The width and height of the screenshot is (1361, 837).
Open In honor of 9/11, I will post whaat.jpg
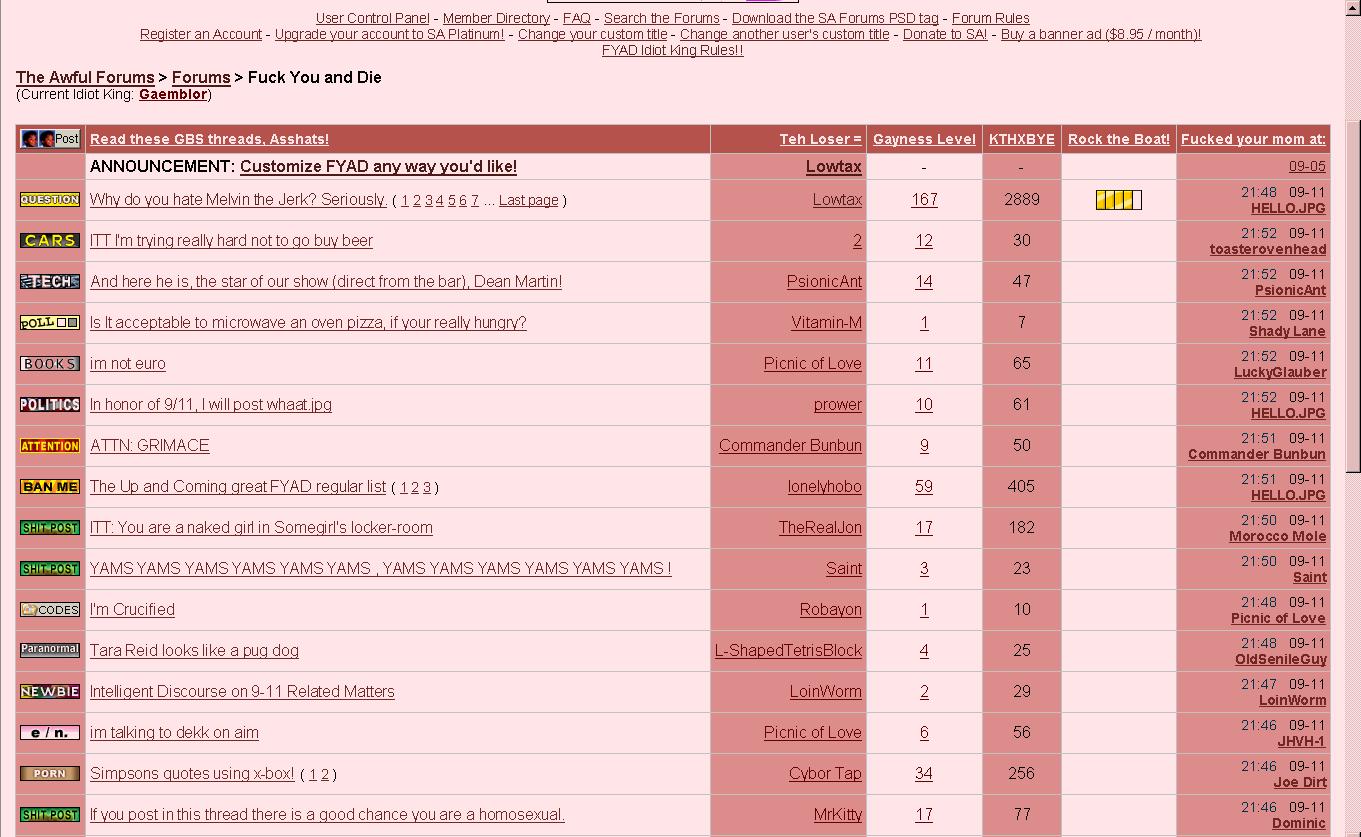tap(211, 405)
